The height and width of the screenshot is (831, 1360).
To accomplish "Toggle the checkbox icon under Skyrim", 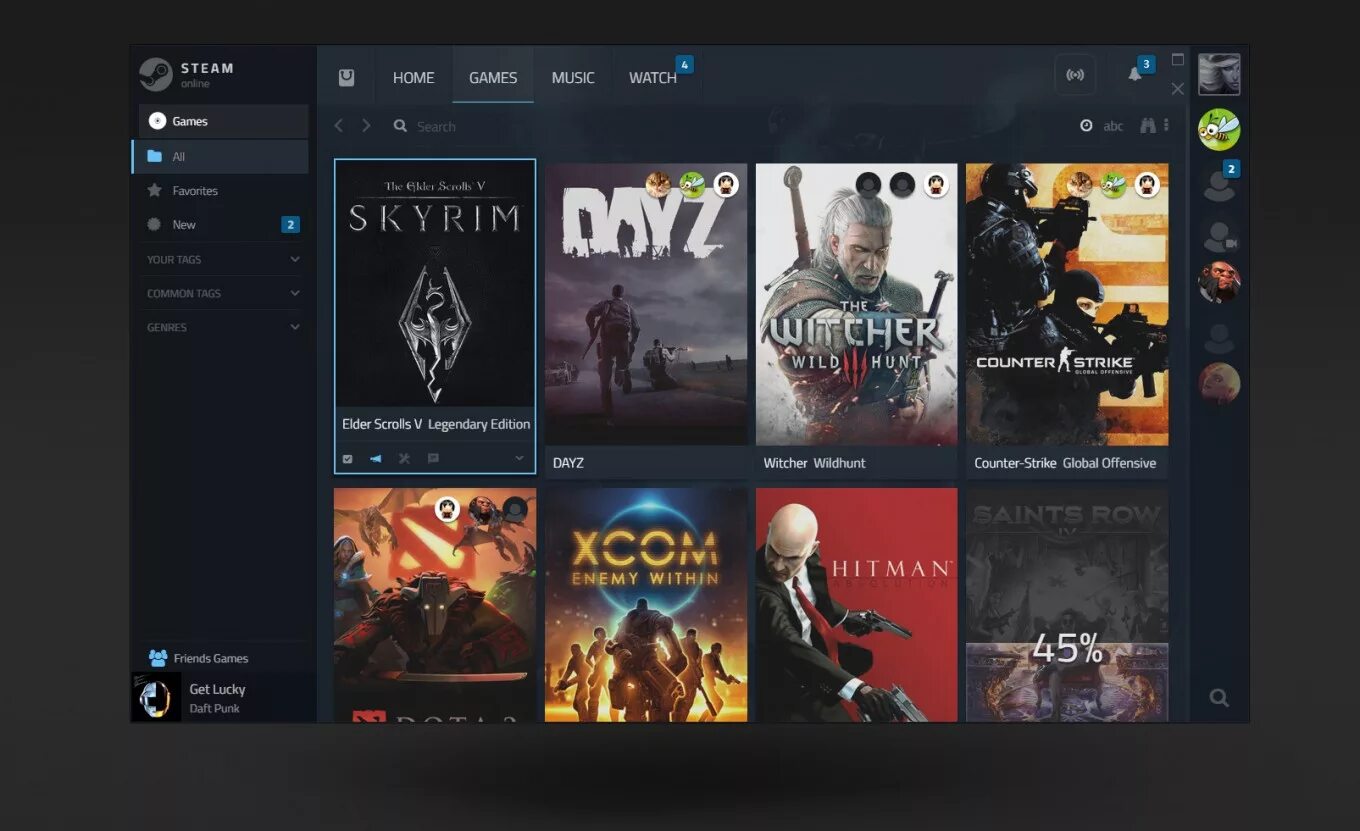I will click(347, 459).
